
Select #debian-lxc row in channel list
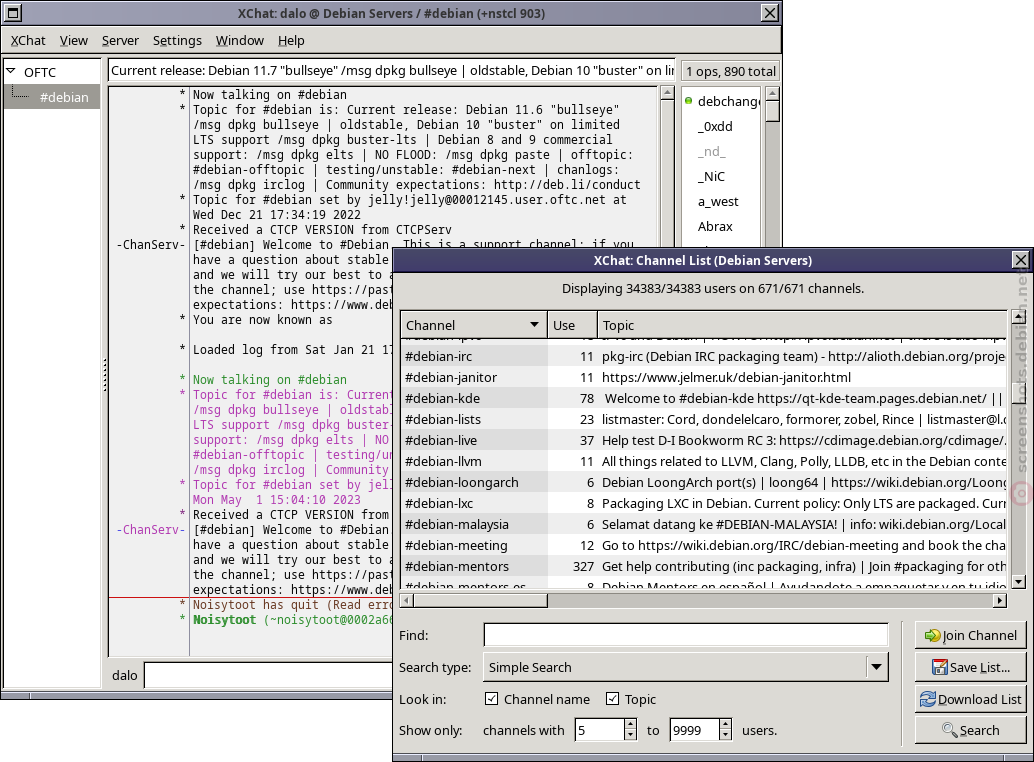pos(704,504)
